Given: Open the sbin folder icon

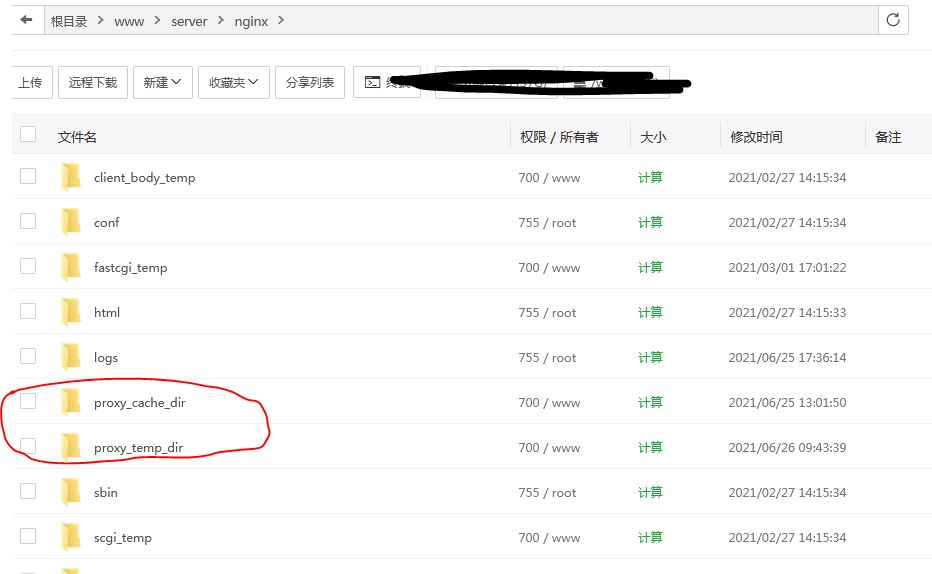Looking at the screenshot, I should point(71,493).
